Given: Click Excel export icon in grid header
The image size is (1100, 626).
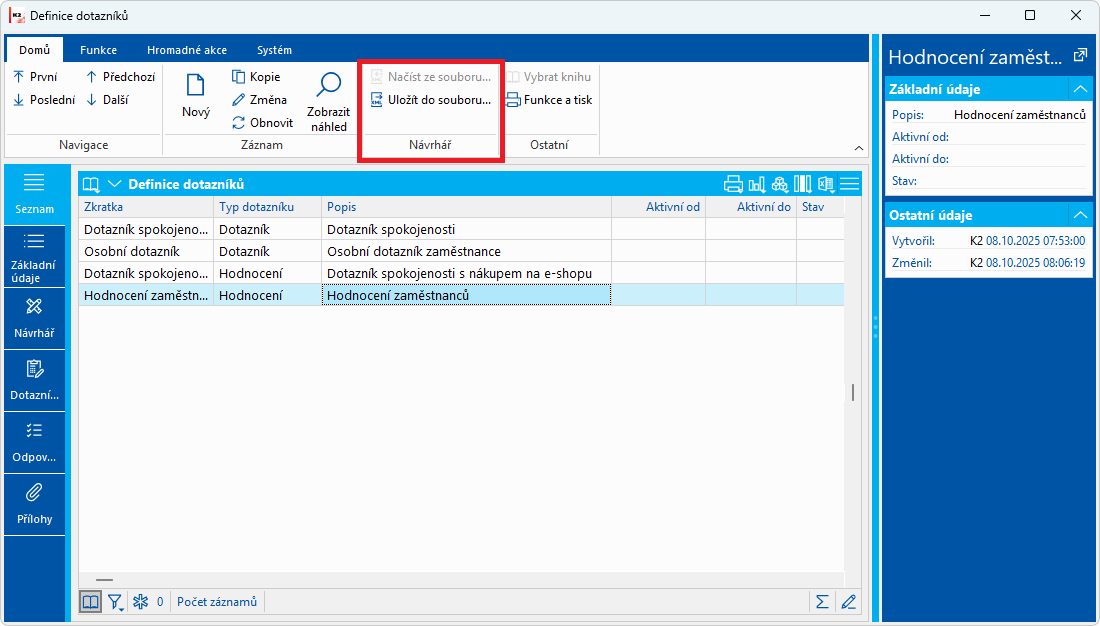Looking at the screenshot, I should pyautogui.click(x=826, y=185).
